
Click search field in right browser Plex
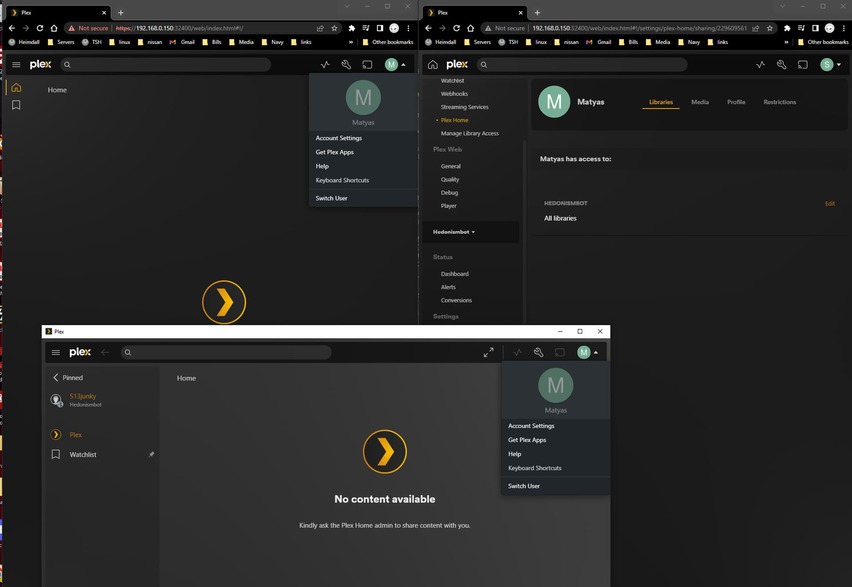pyautogui.click(x=582, y=65)
